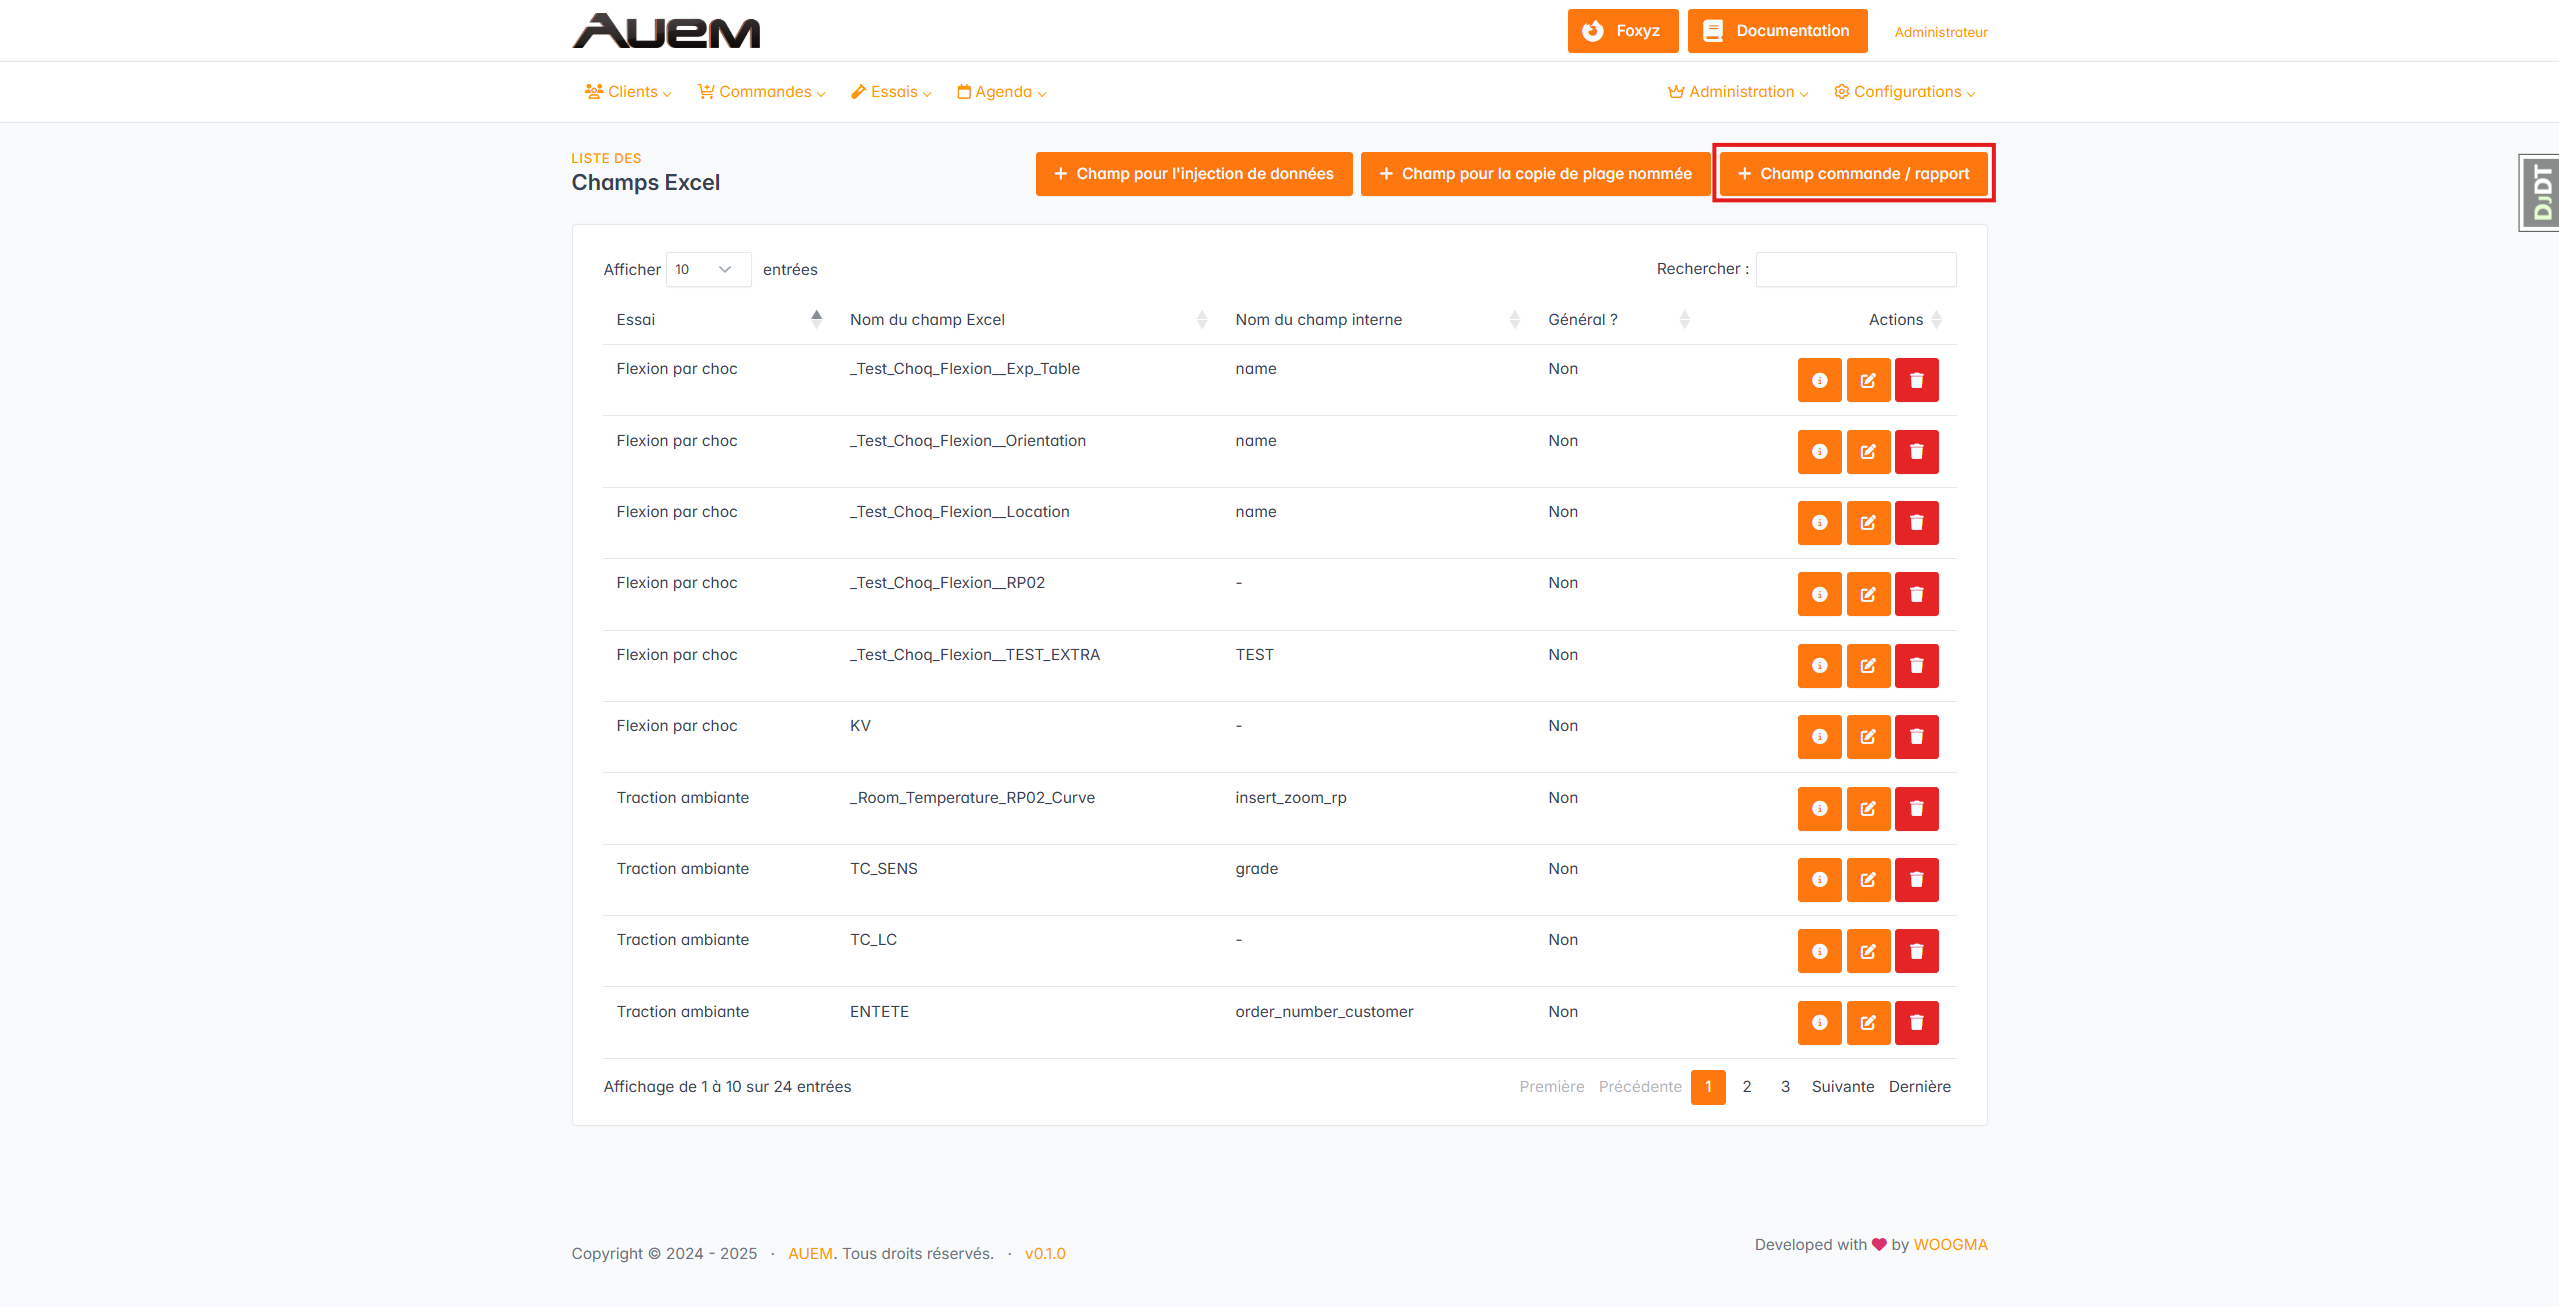Show info for ENTETE row
This screenshot has width=2559, height=1307.
(1818, 1023)
